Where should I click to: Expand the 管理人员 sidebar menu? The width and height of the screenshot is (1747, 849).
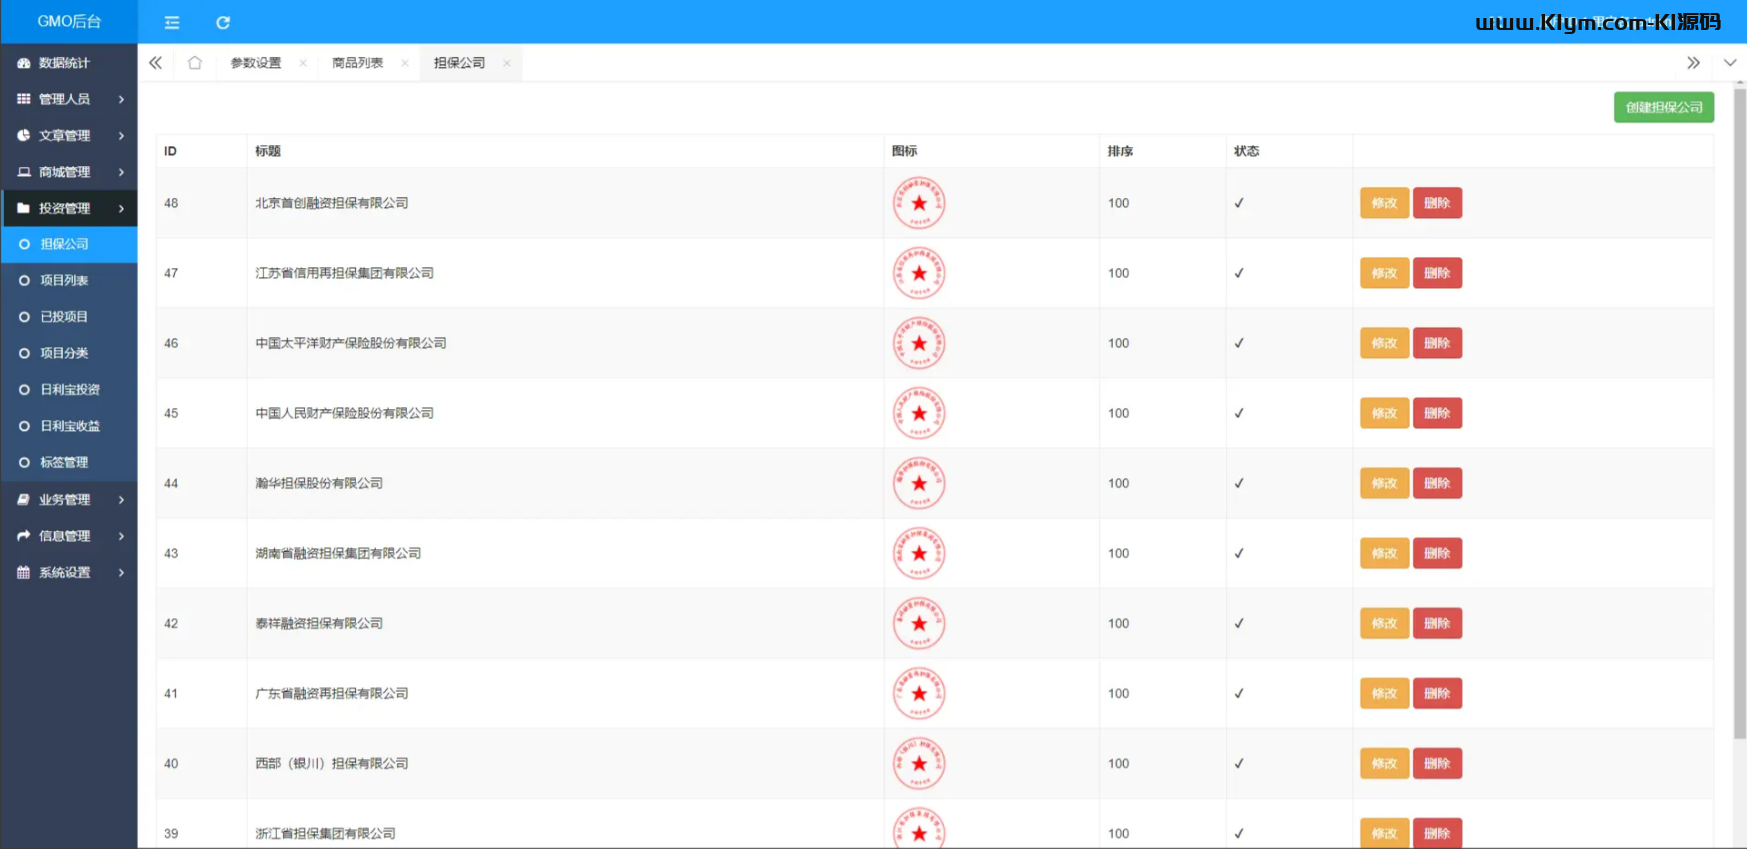(69, 99)
